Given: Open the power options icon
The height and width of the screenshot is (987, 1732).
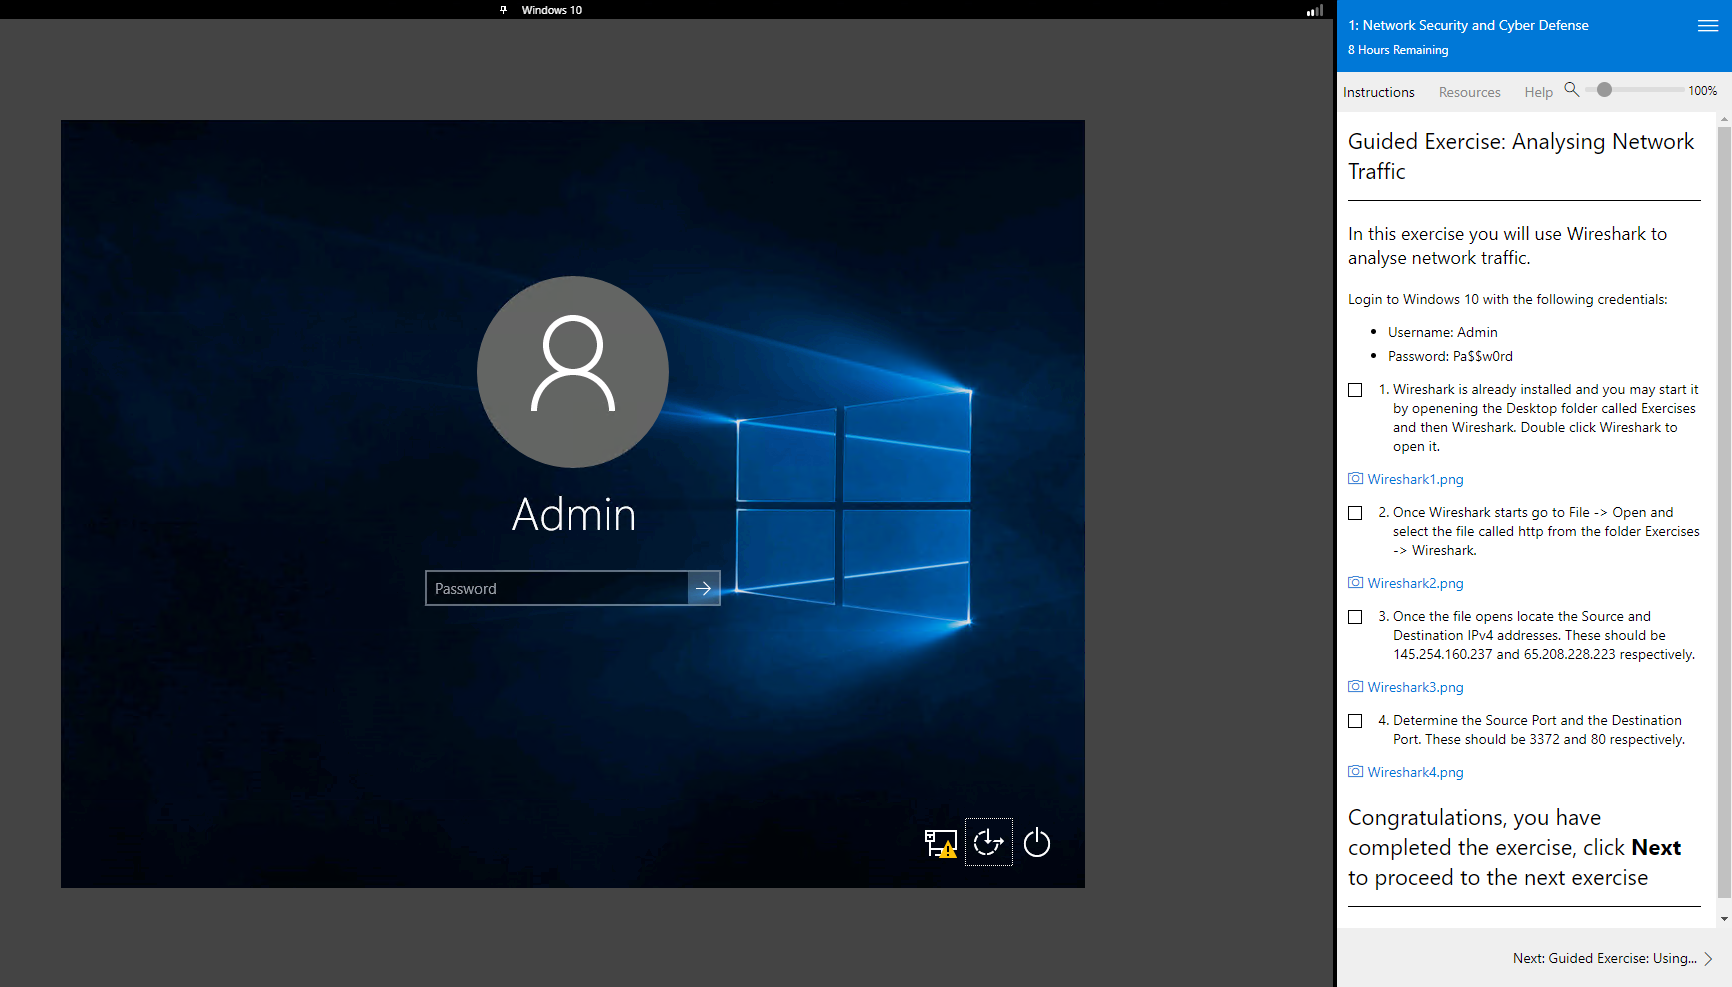Looking at the screenshot, I should click(1037, 842).
